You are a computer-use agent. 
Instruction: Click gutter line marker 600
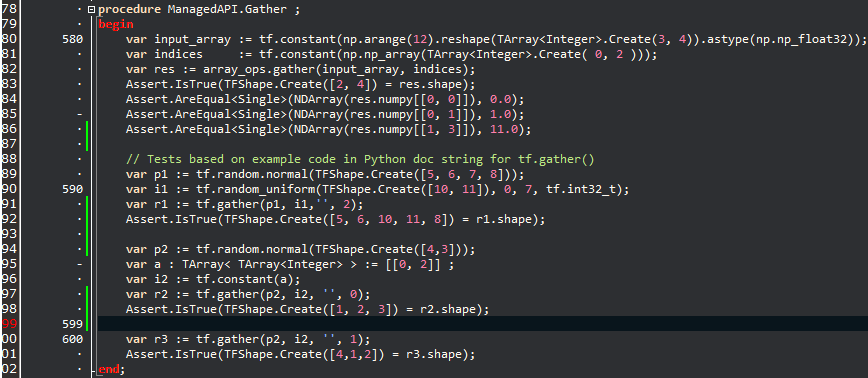pyautogui.click(x=73, y=340)
